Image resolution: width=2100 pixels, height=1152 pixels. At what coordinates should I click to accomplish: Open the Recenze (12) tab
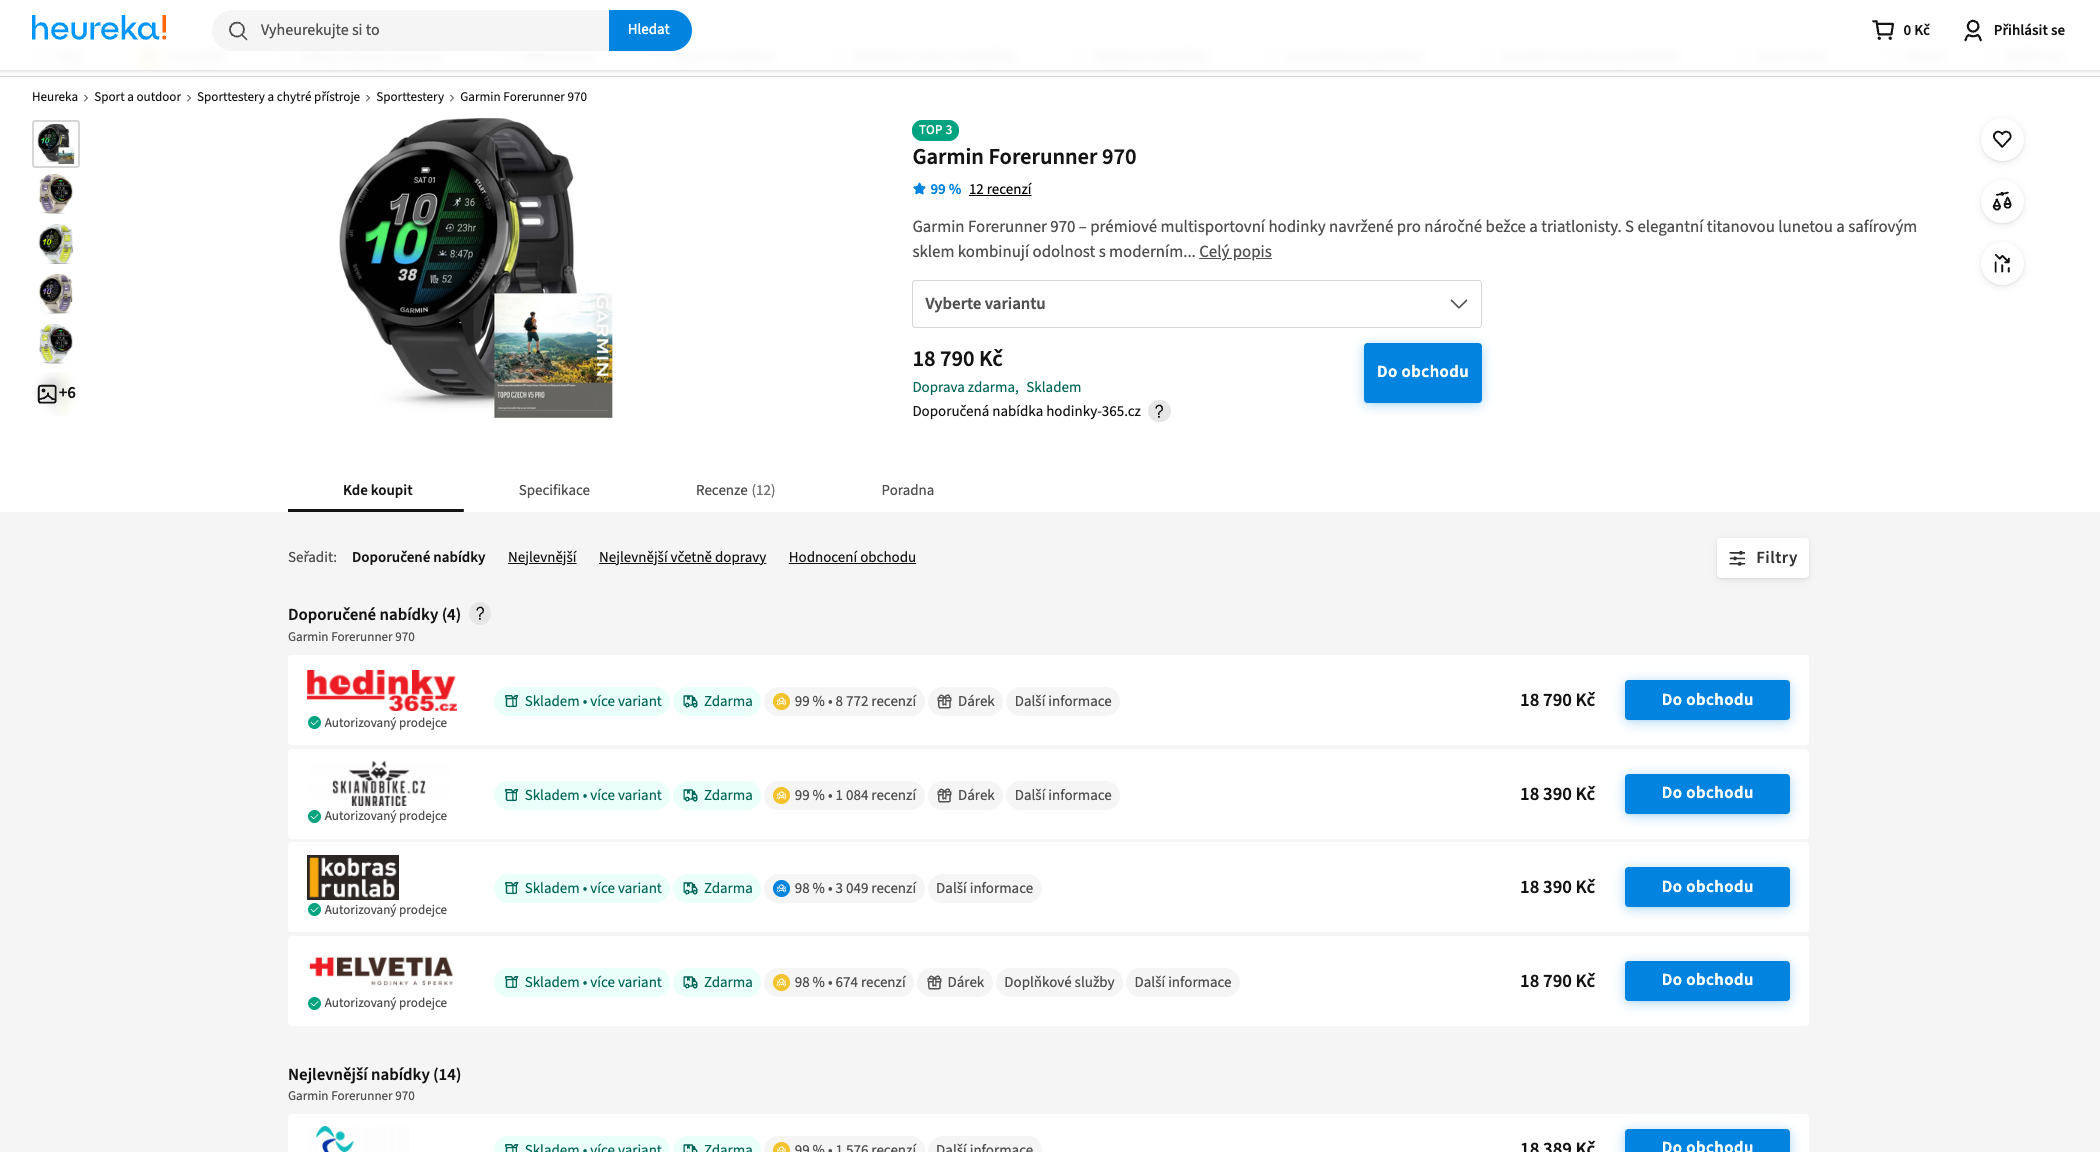(x=735, y=490)
